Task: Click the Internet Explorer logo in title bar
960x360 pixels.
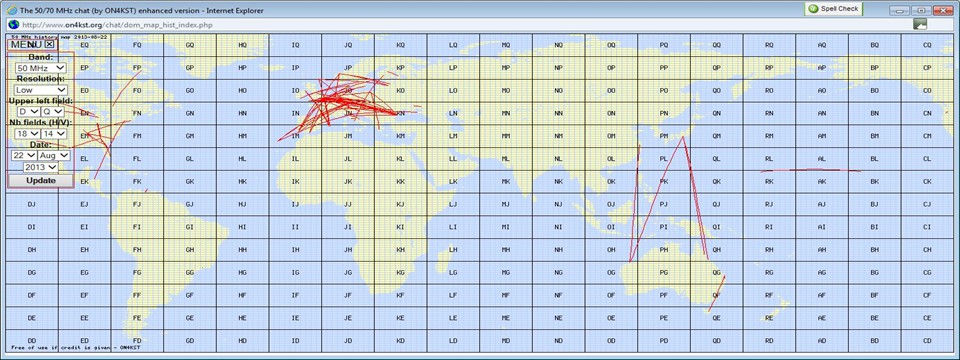Action: click(11, 10)
